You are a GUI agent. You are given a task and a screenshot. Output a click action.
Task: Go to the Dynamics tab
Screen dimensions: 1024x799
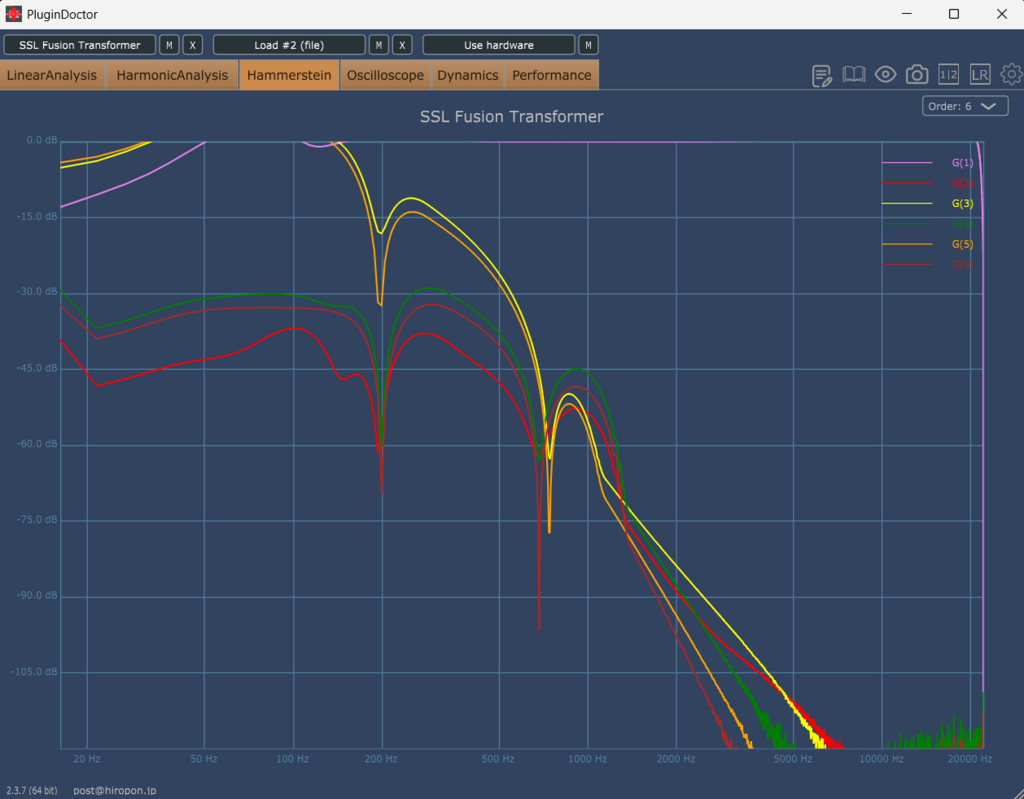tap(468, 75)
